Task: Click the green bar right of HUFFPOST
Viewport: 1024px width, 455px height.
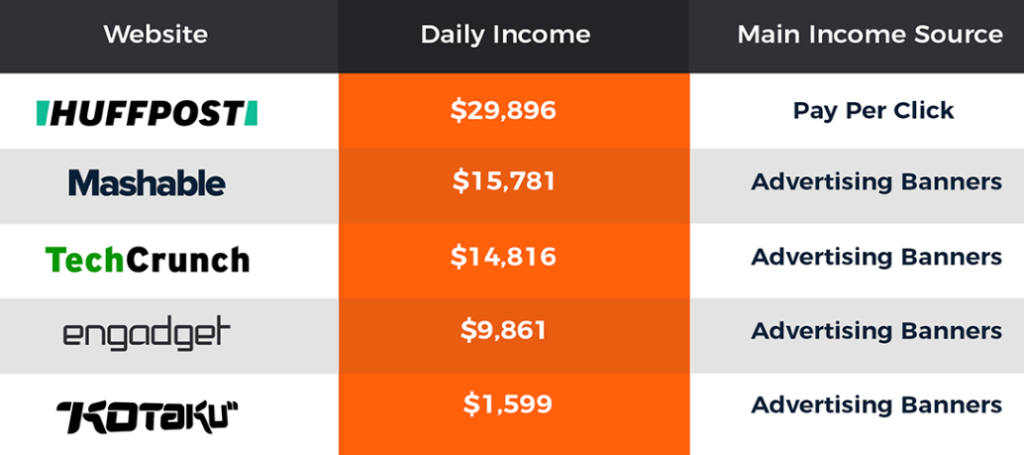Action: (x=251, y=114)
